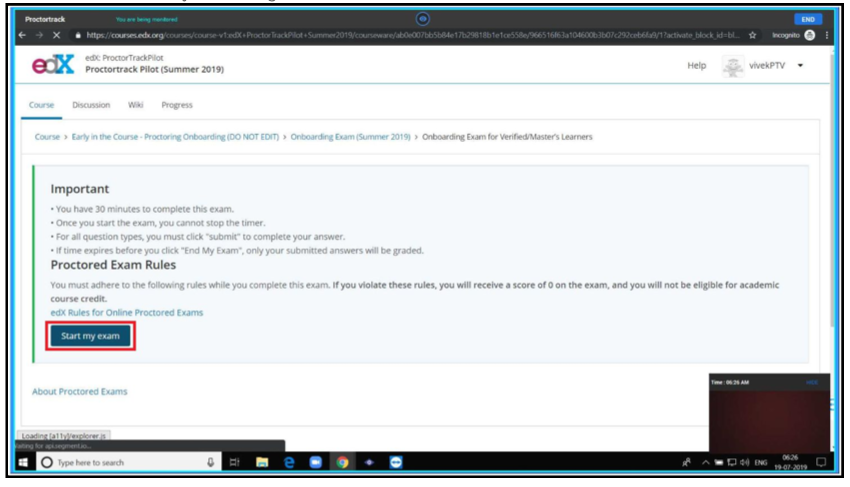Open Early in the Course breadcrumb link

click(x=175, y=137)
